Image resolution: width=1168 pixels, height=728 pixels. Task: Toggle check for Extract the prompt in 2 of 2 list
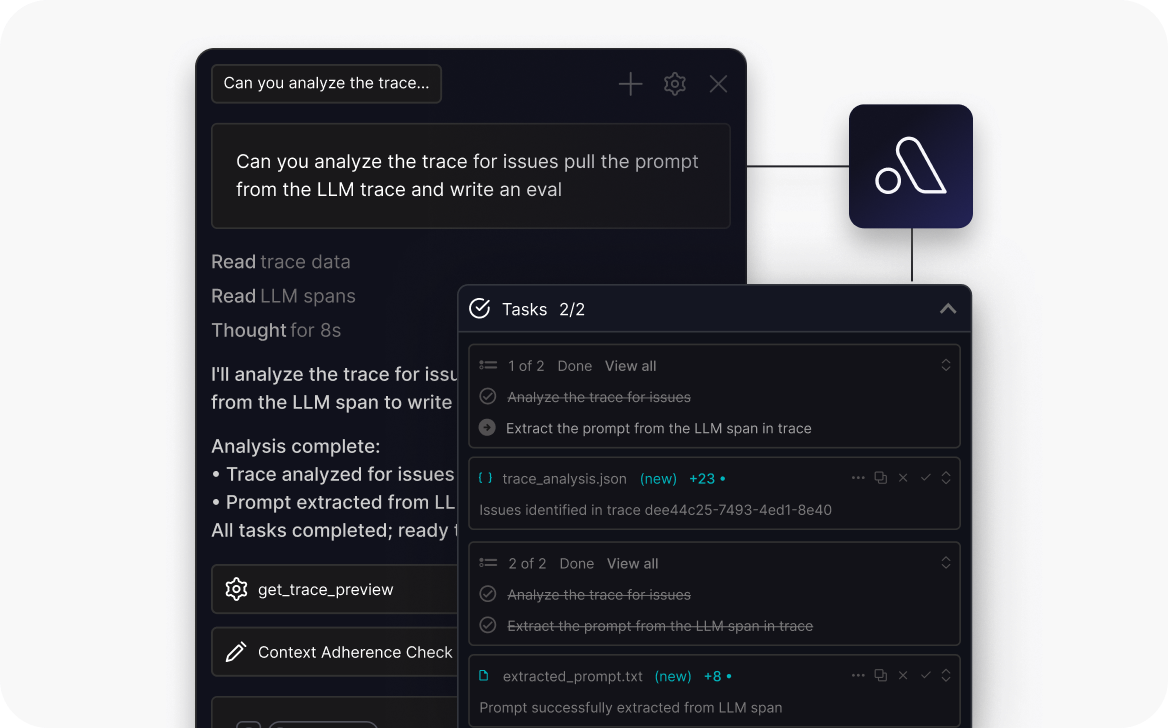click(488, 626)
